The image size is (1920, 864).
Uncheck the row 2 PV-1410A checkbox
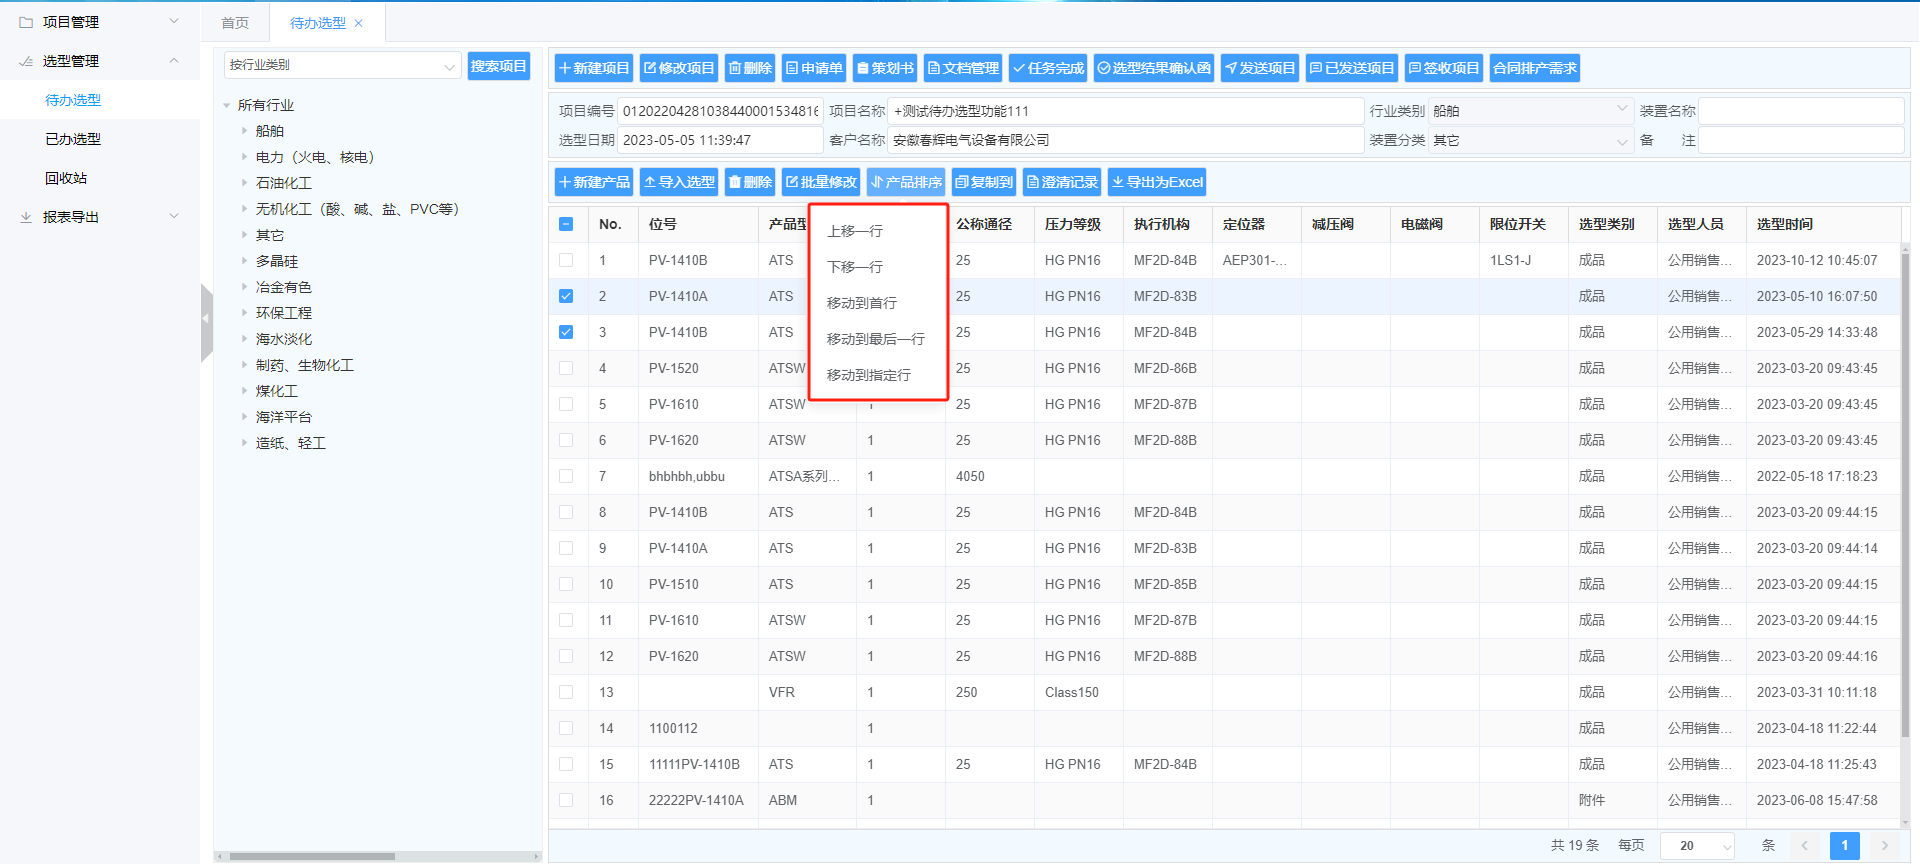pos(566,296)
